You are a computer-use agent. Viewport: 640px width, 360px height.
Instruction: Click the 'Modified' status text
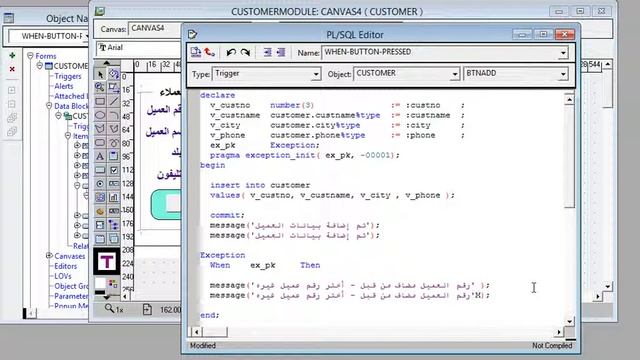point(203,346)
